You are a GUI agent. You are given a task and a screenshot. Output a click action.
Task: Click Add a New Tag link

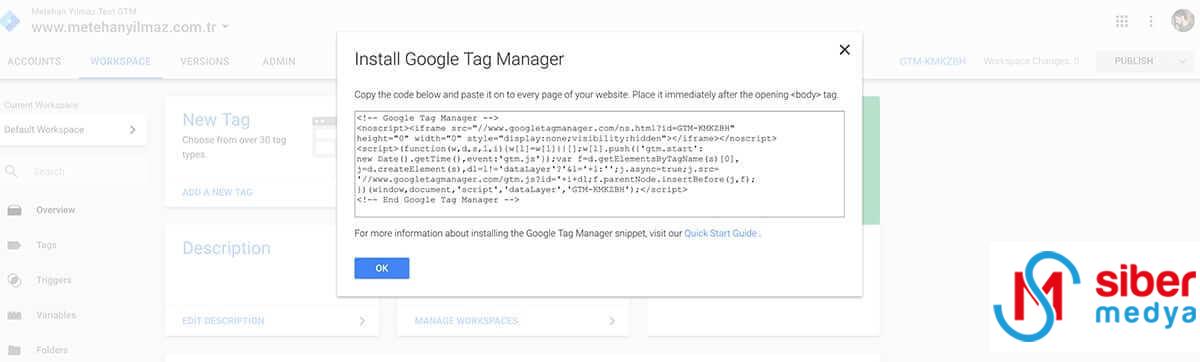[217, 191]
